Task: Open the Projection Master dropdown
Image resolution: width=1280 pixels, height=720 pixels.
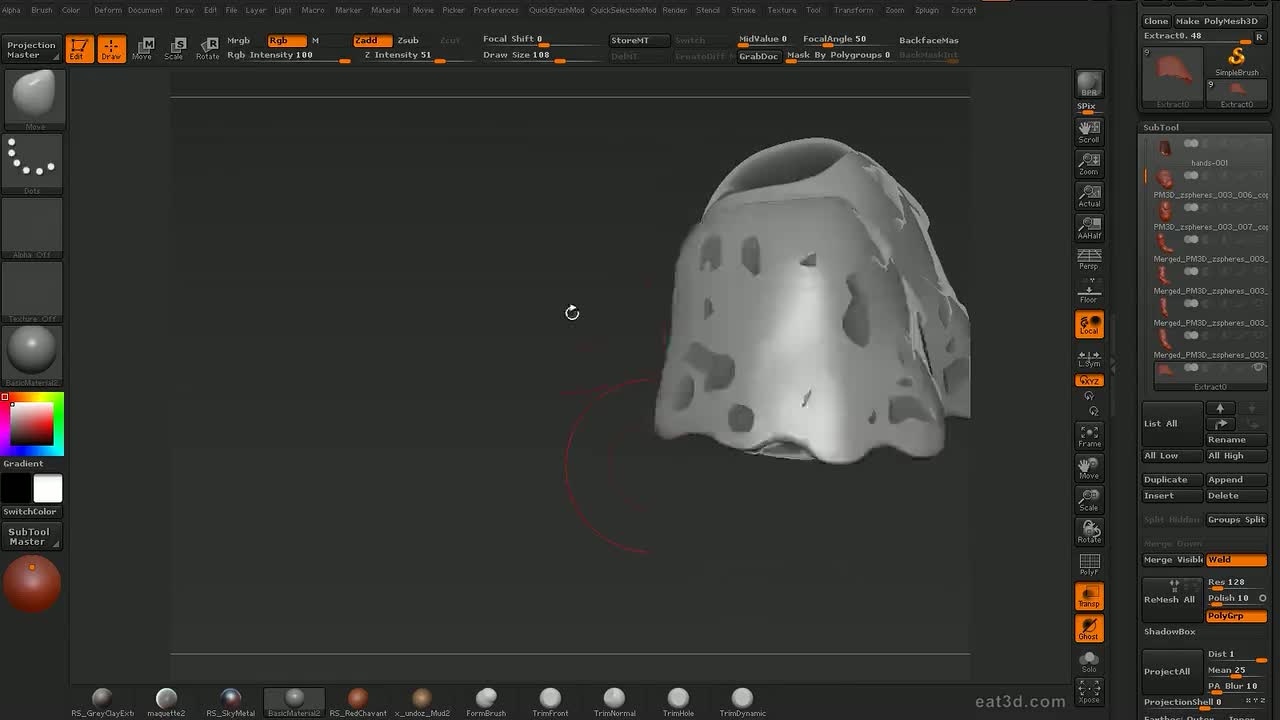Action: [32, 50]
